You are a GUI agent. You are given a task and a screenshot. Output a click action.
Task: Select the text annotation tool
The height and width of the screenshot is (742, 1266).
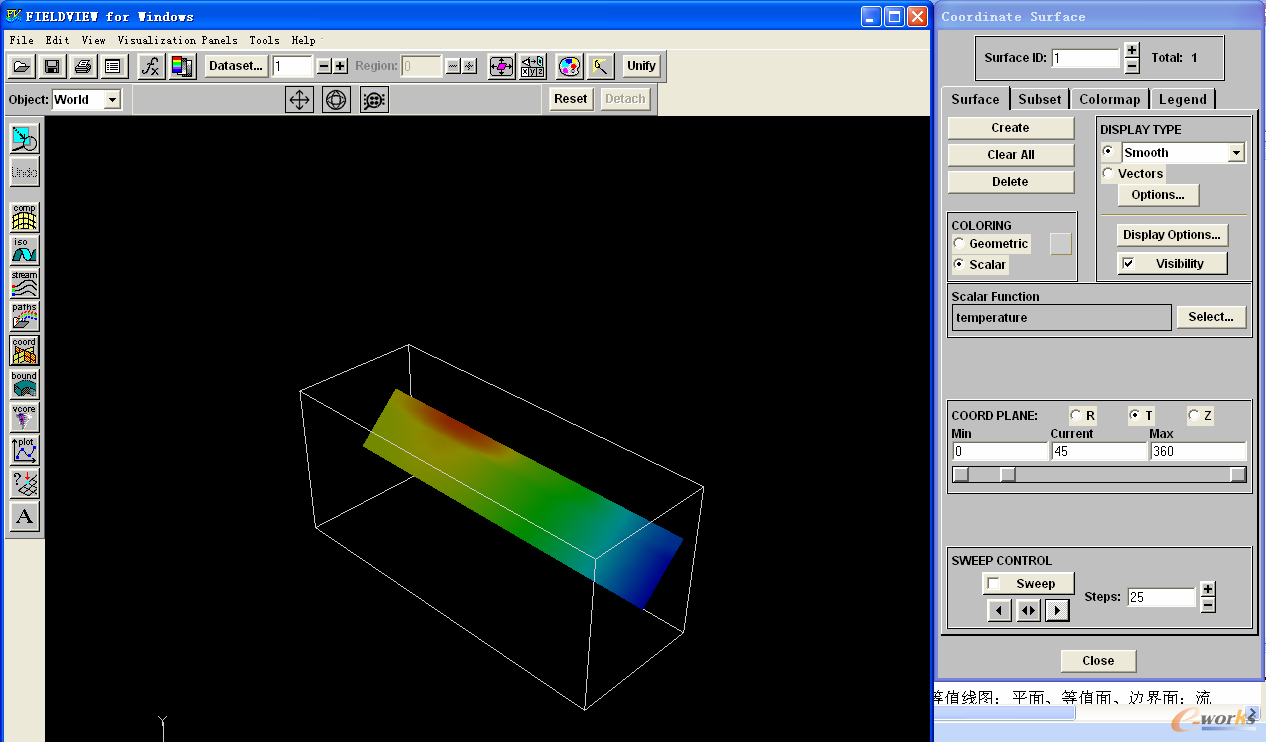[24, 517]
